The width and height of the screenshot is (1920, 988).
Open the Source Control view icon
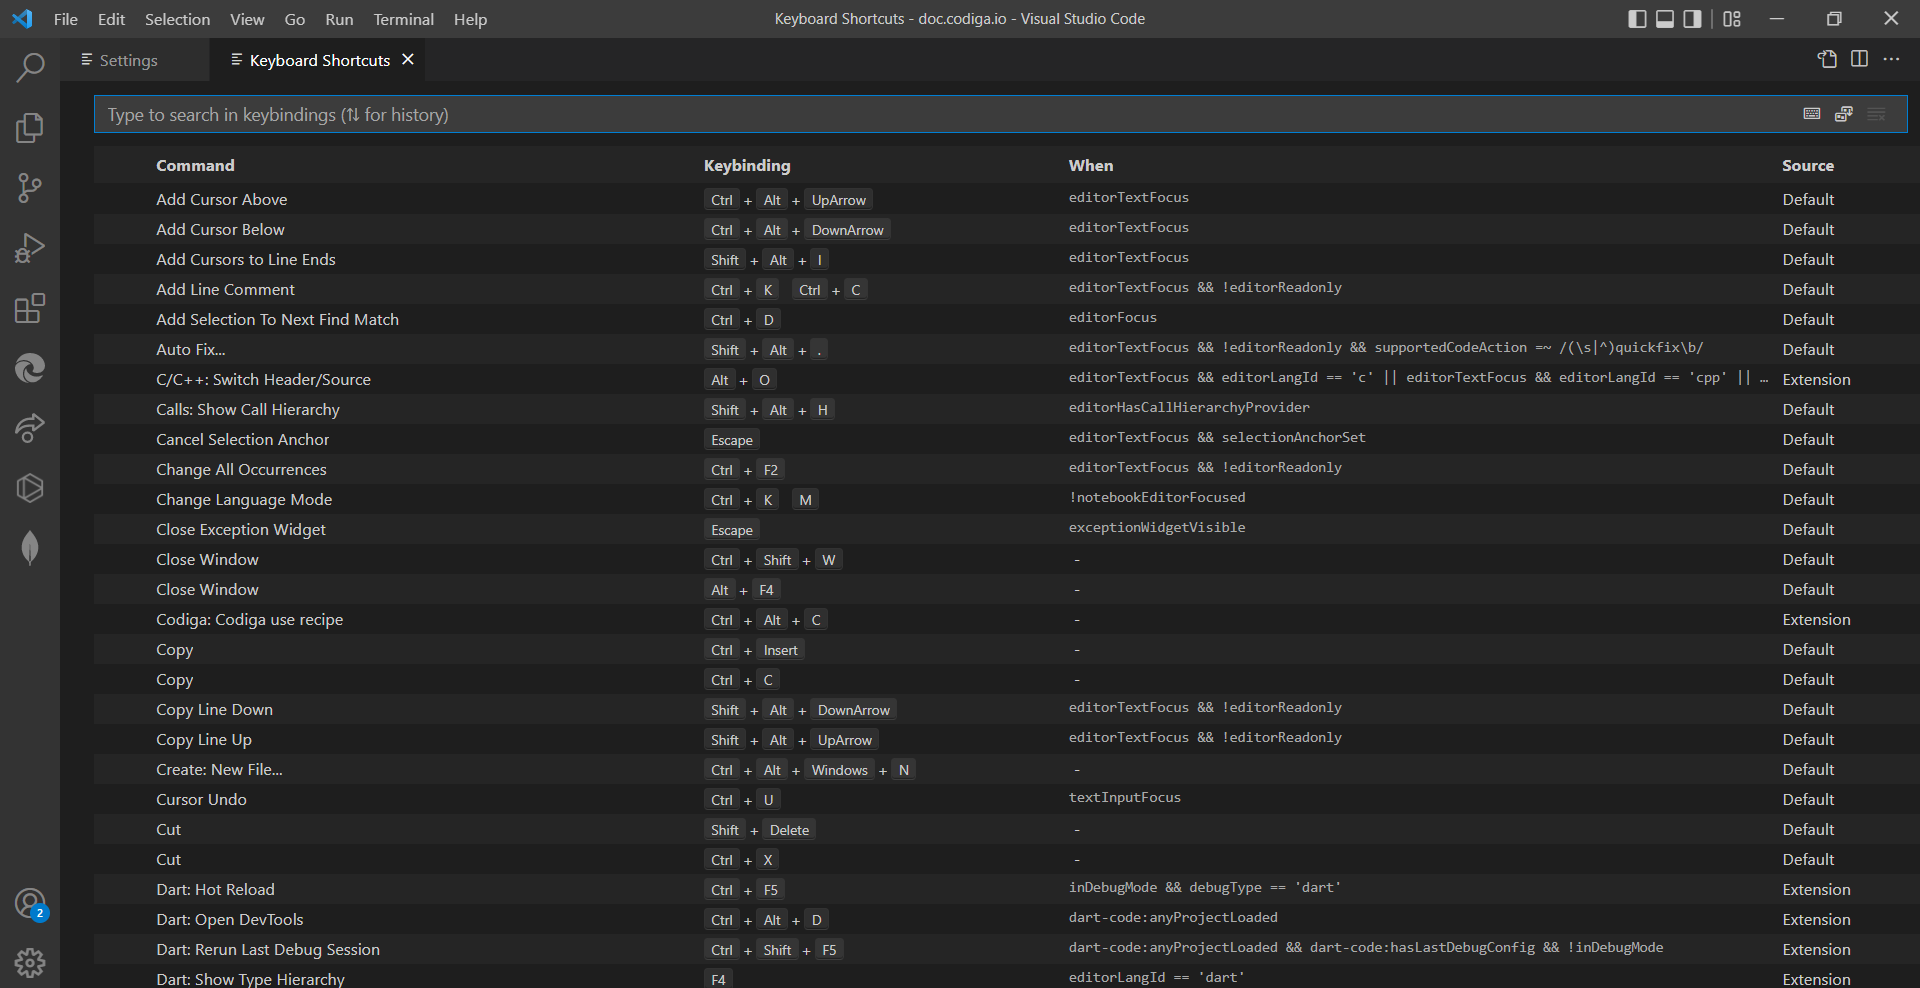[30, 188]
